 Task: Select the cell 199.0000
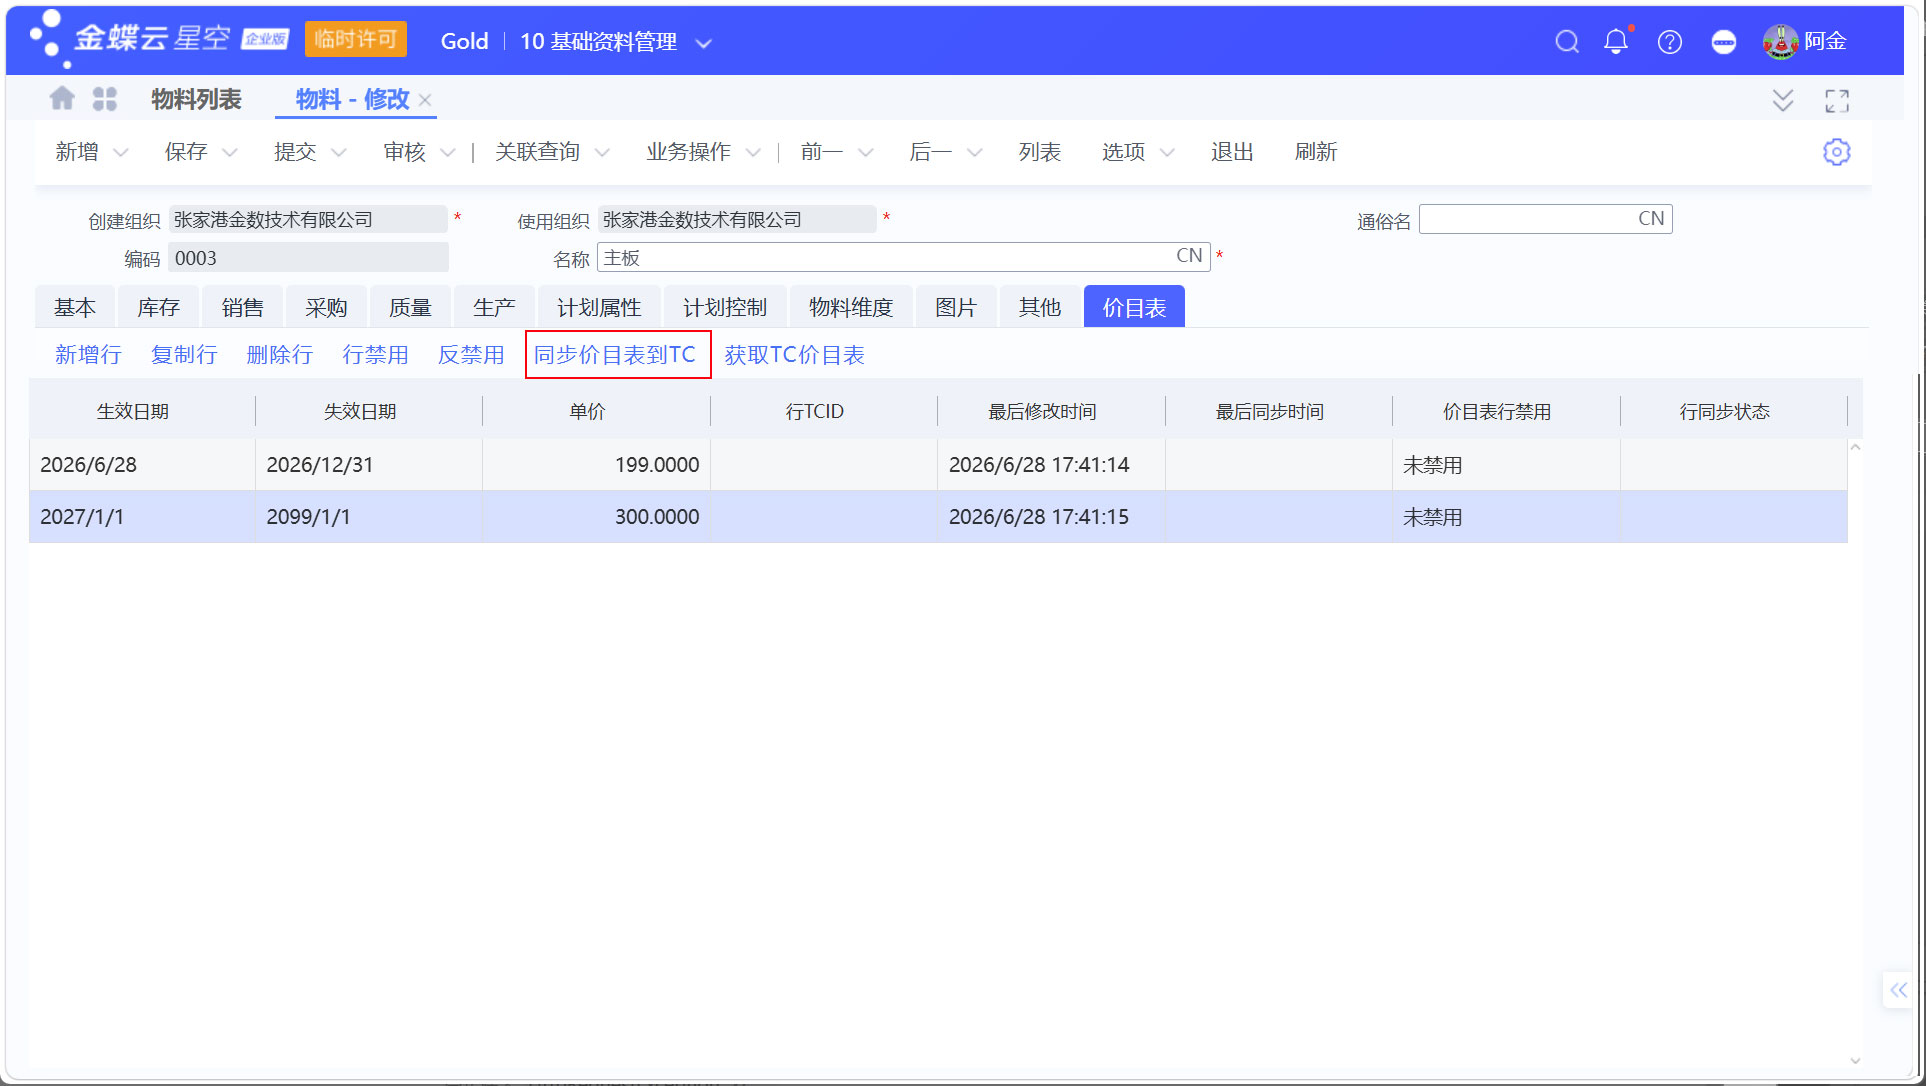pyautogui.click(x=596, y=464)
